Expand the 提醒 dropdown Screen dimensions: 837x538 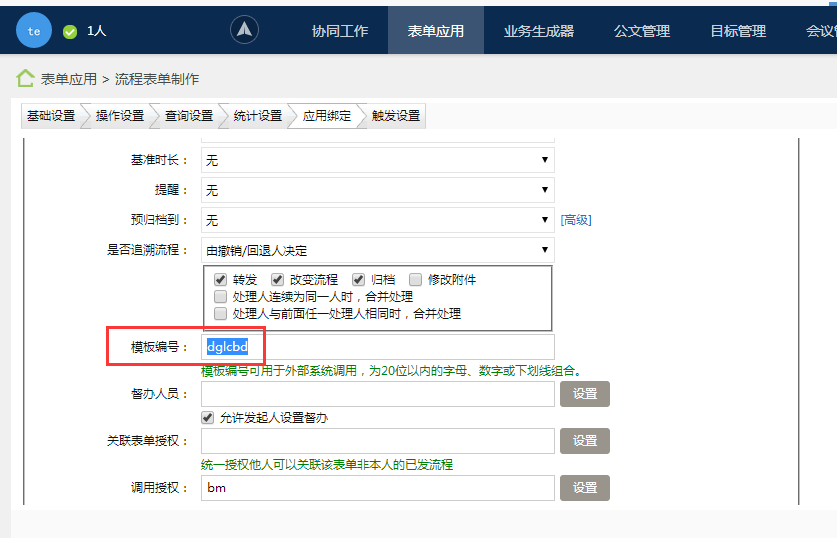click(377, 190)
